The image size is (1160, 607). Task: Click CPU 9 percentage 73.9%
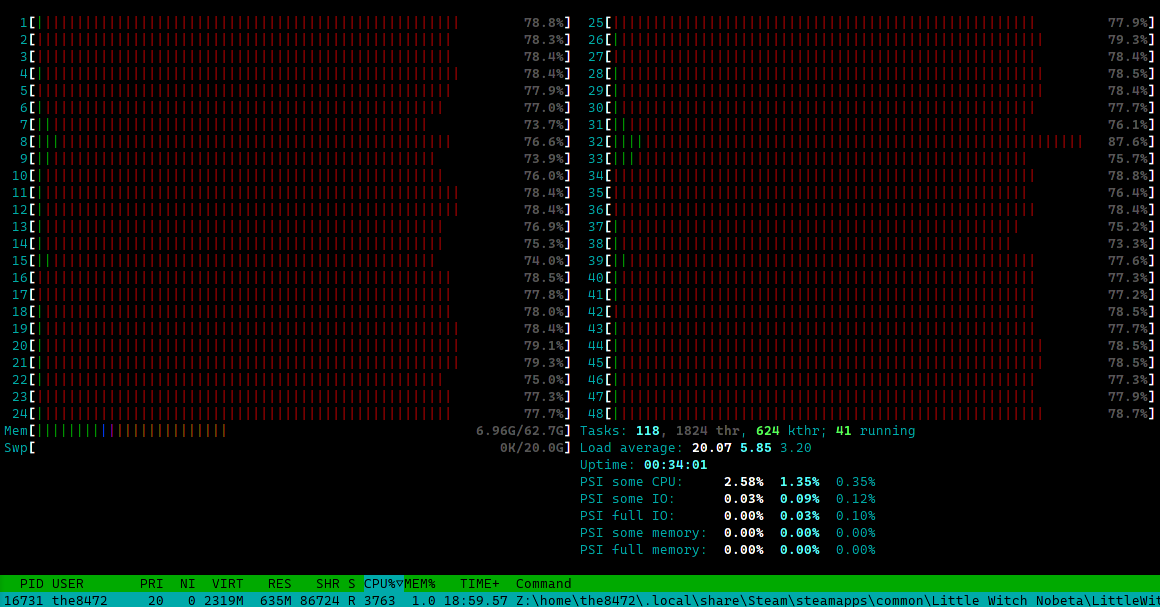(x=544, y=159)
